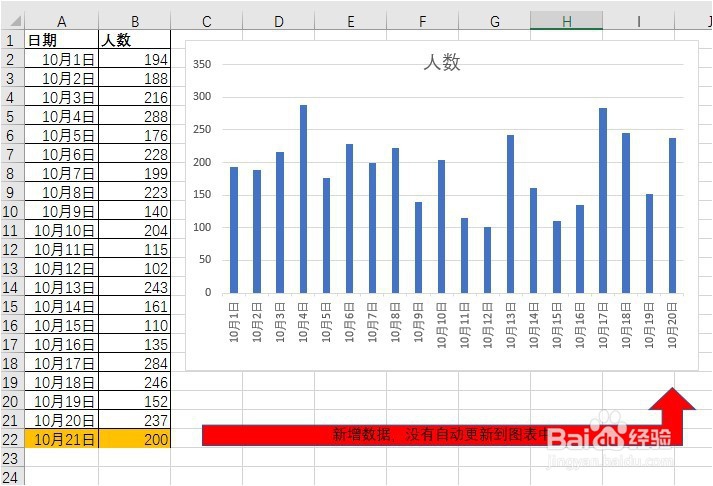Click cell containing 10月1日
Viewport: 713px width, 486px height.
click(x=61, y=59)
